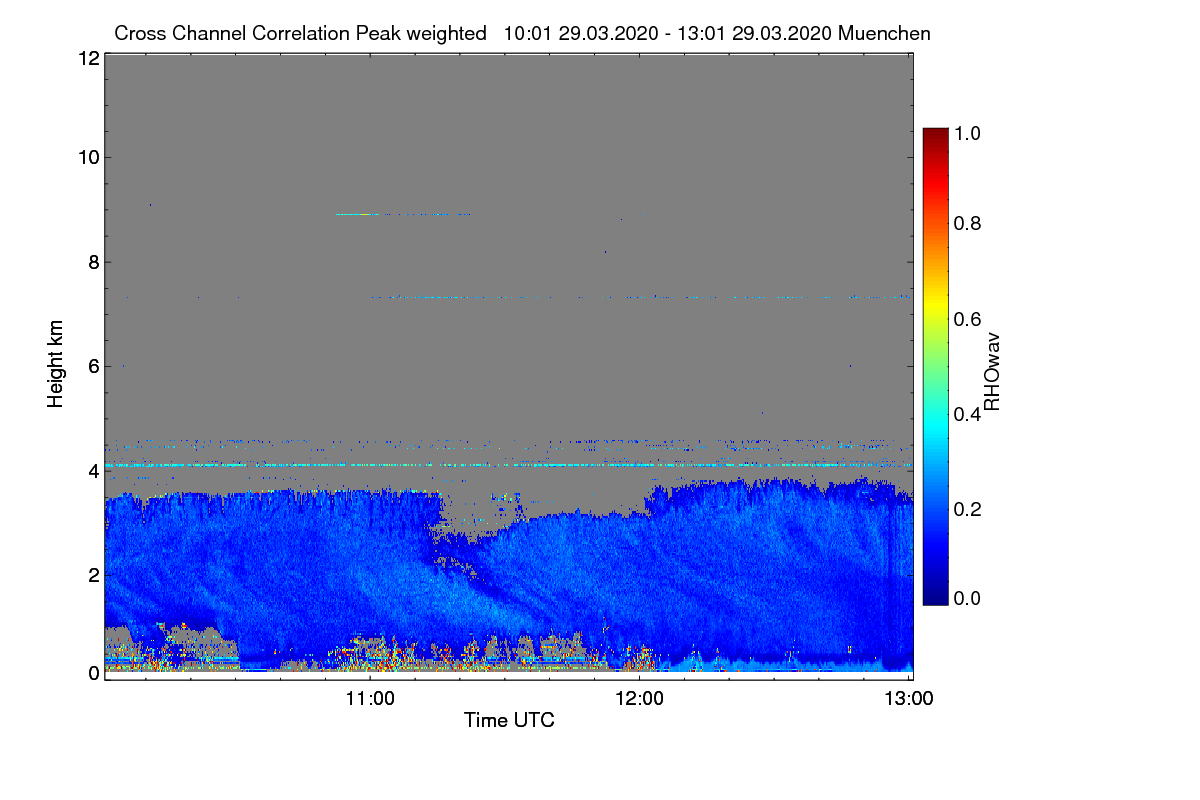Click the colorbar value 0.0
This screenshot has height=800, width=1200.
969,598
